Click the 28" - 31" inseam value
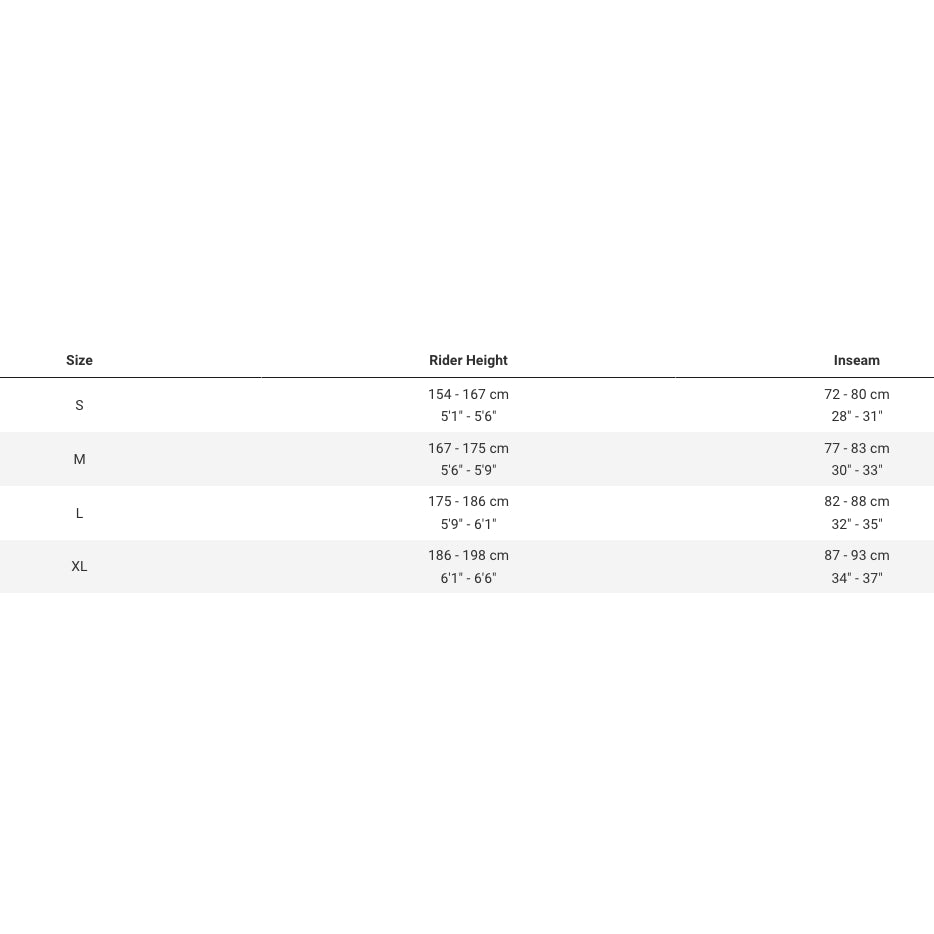This screenshot has width=934, height=934. click(856, 416)
